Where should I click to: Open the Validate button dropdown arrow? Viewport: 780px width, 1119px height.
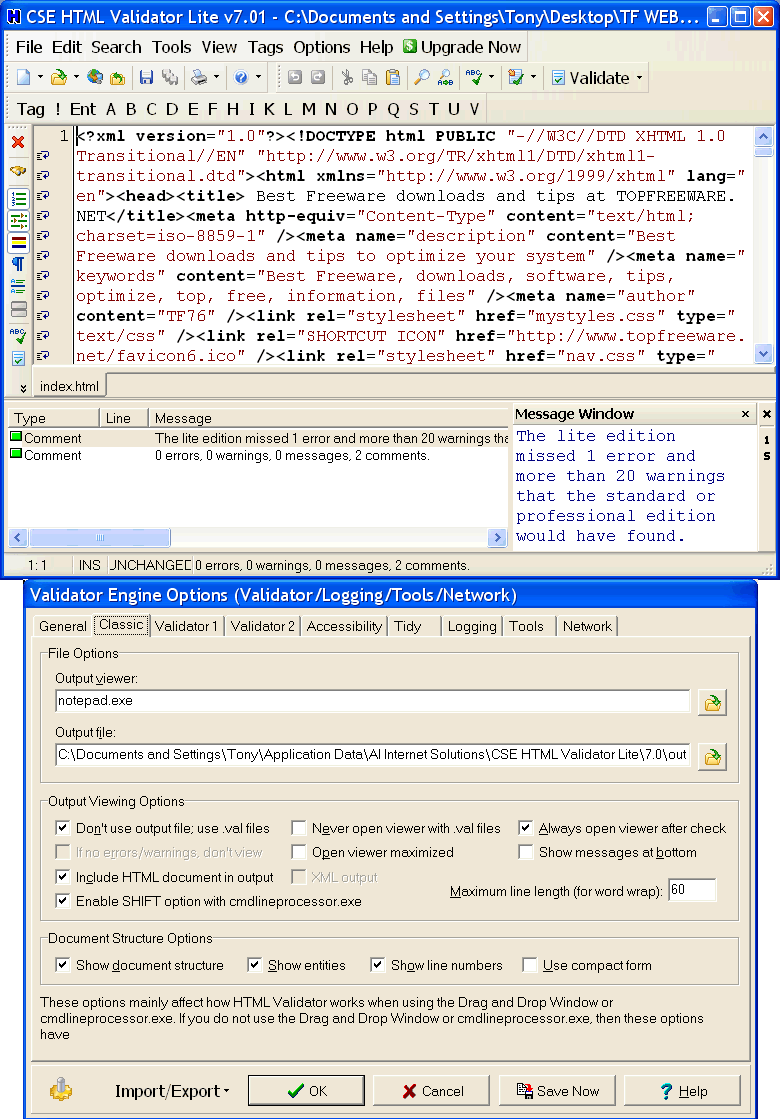639,78
